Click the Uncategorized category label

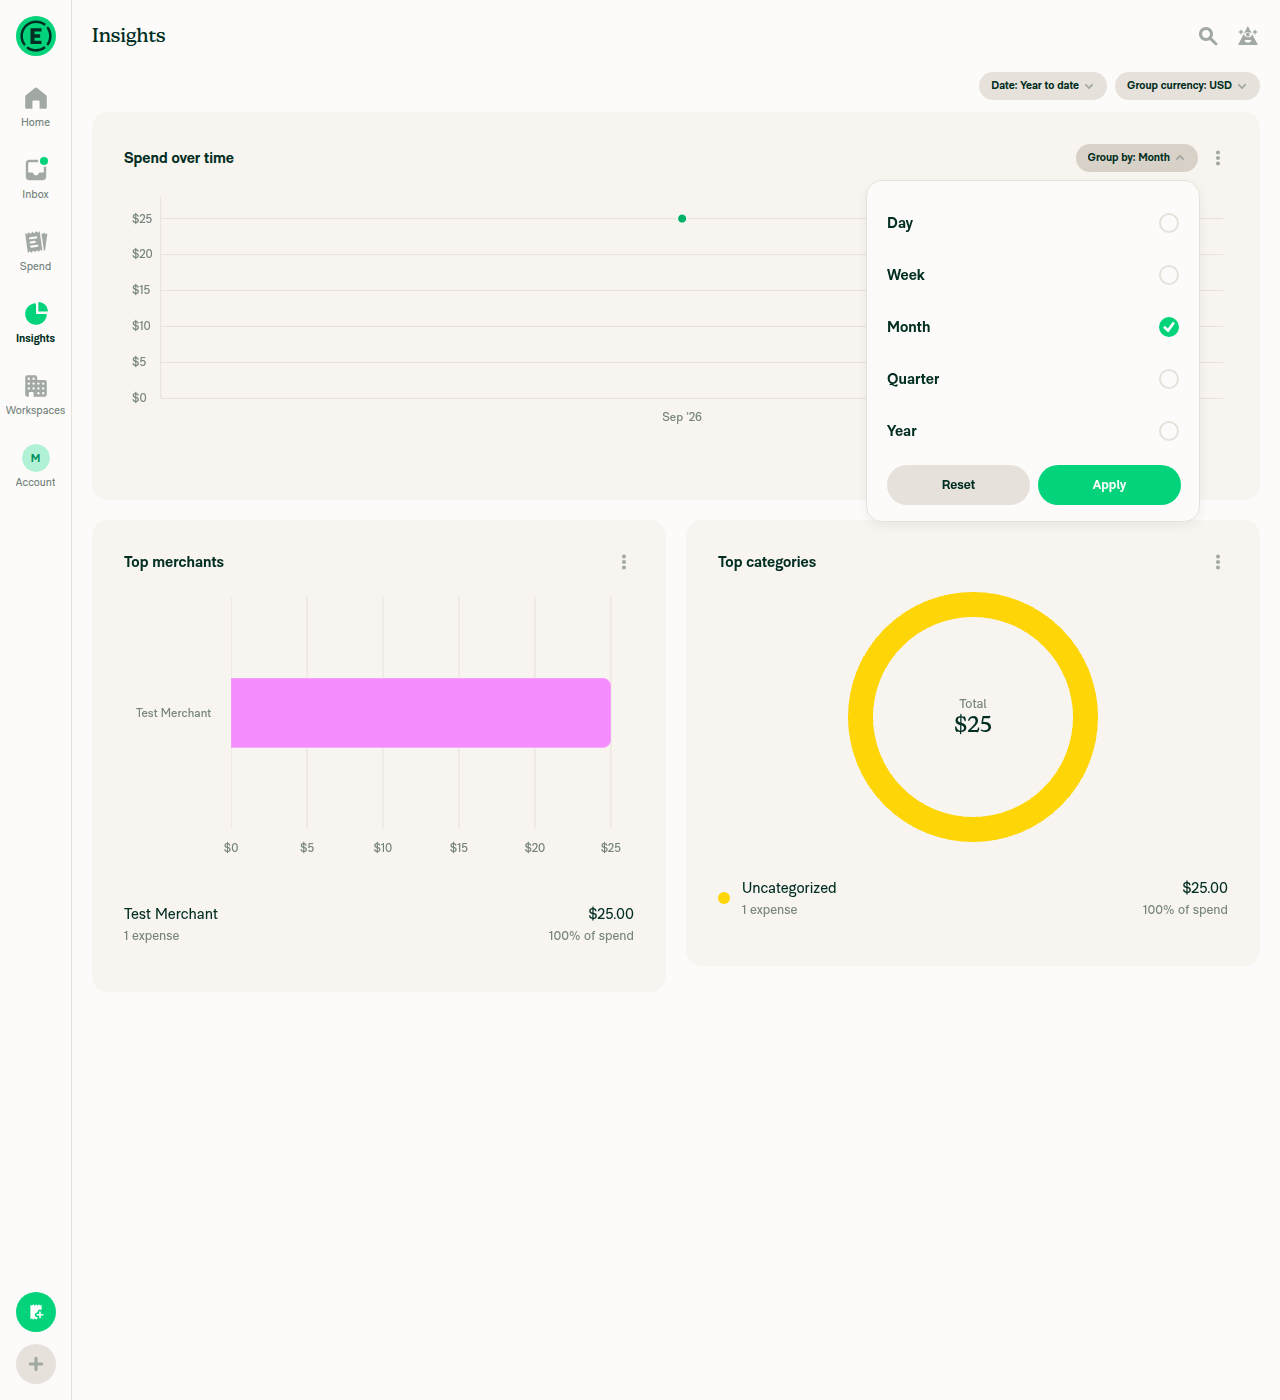789,888
